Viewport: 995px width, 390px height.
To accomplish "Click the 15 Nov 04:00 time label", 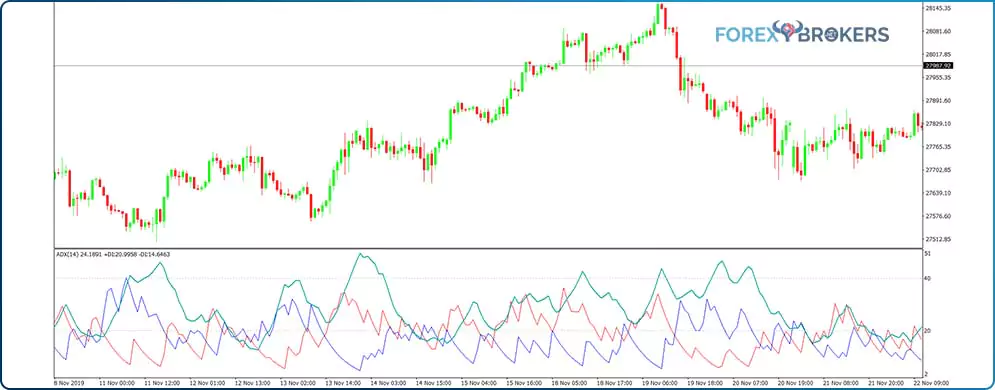I will click(x=478, y=383).
